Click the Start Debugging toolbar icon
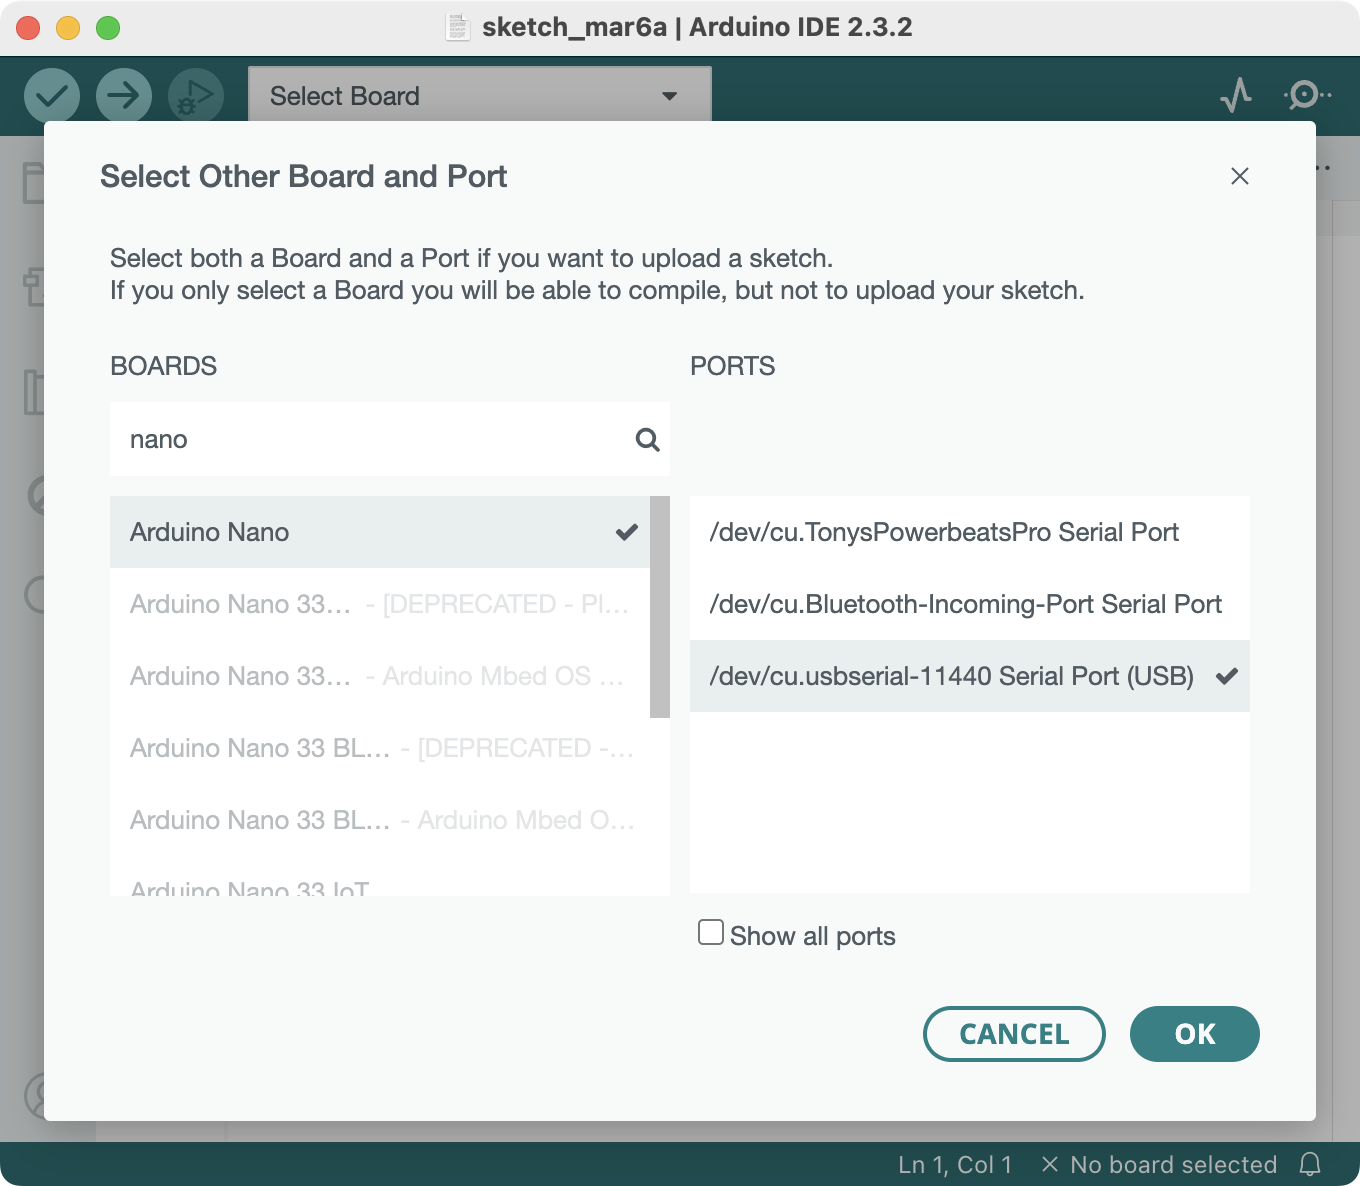This screenshot has width=1360, height=1186. tap(196, 96)
